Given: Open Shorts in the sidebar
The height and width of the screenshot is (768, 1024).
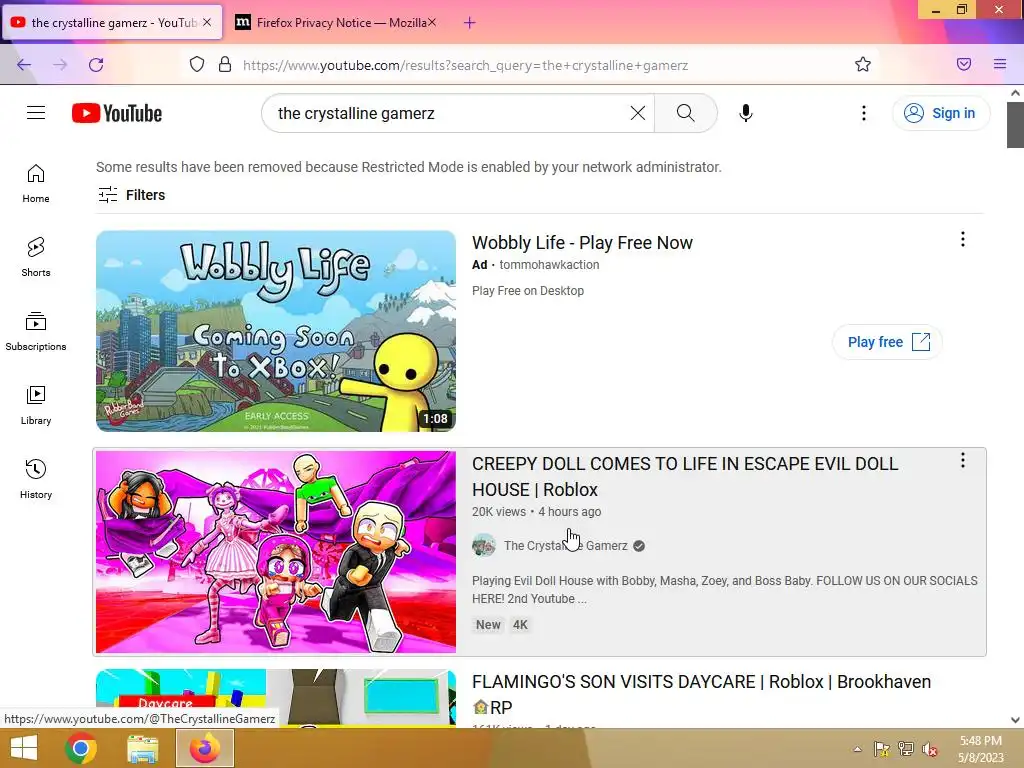Looking at the screenshot, I should coord(36,257).
